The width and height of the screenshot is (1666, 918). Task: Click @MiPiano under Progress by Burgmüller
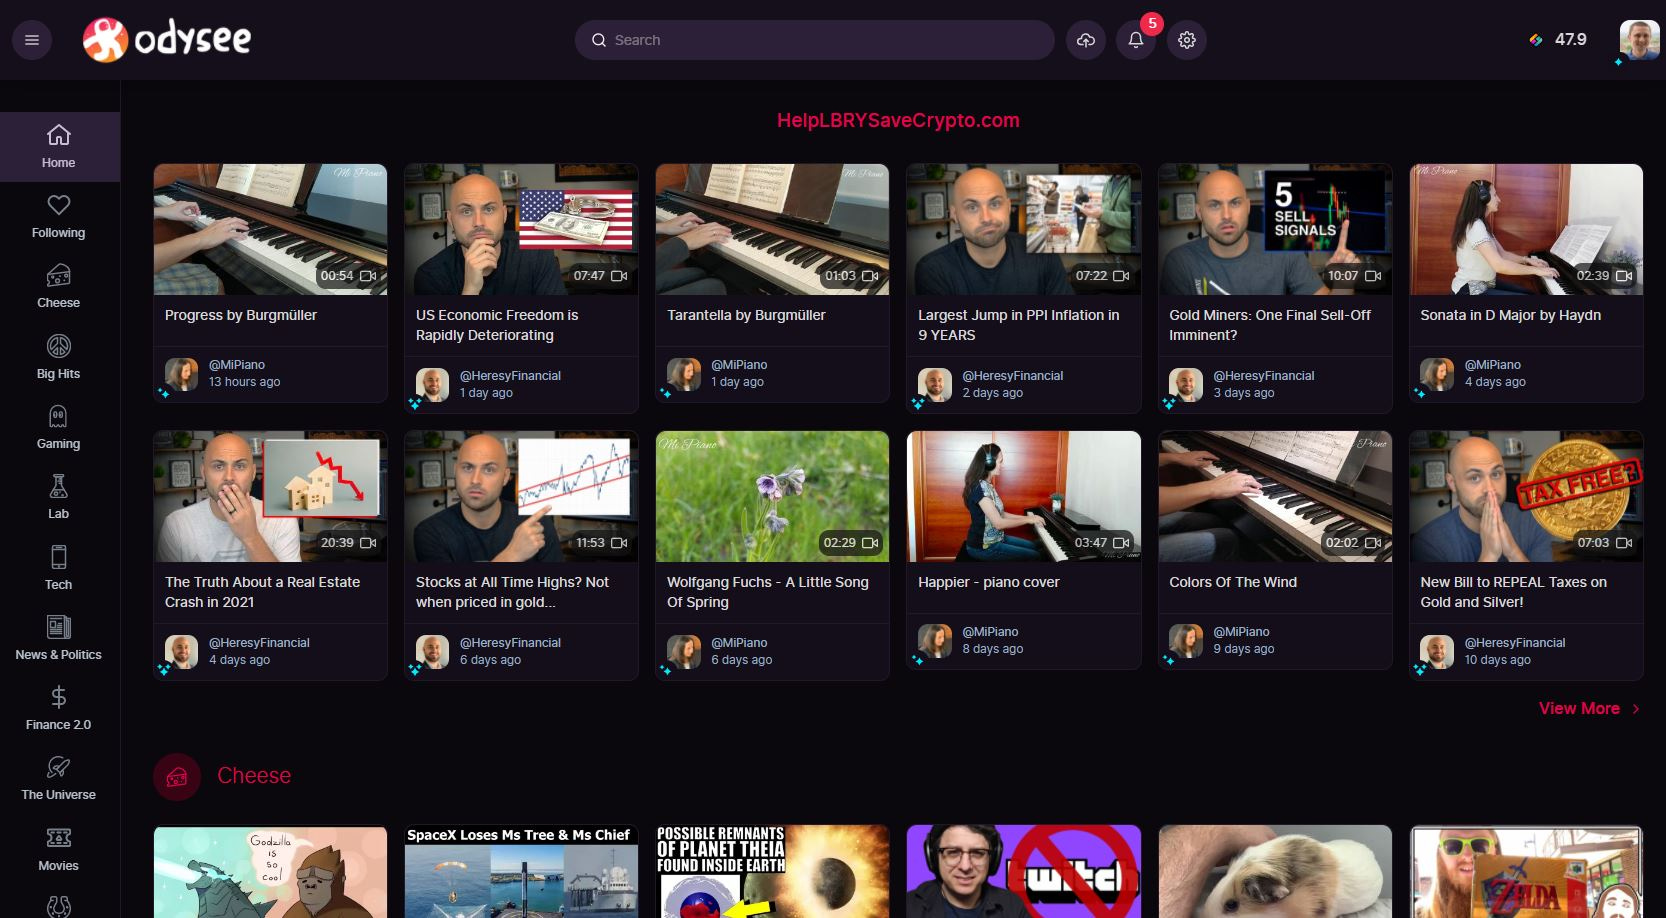(237, 365)
